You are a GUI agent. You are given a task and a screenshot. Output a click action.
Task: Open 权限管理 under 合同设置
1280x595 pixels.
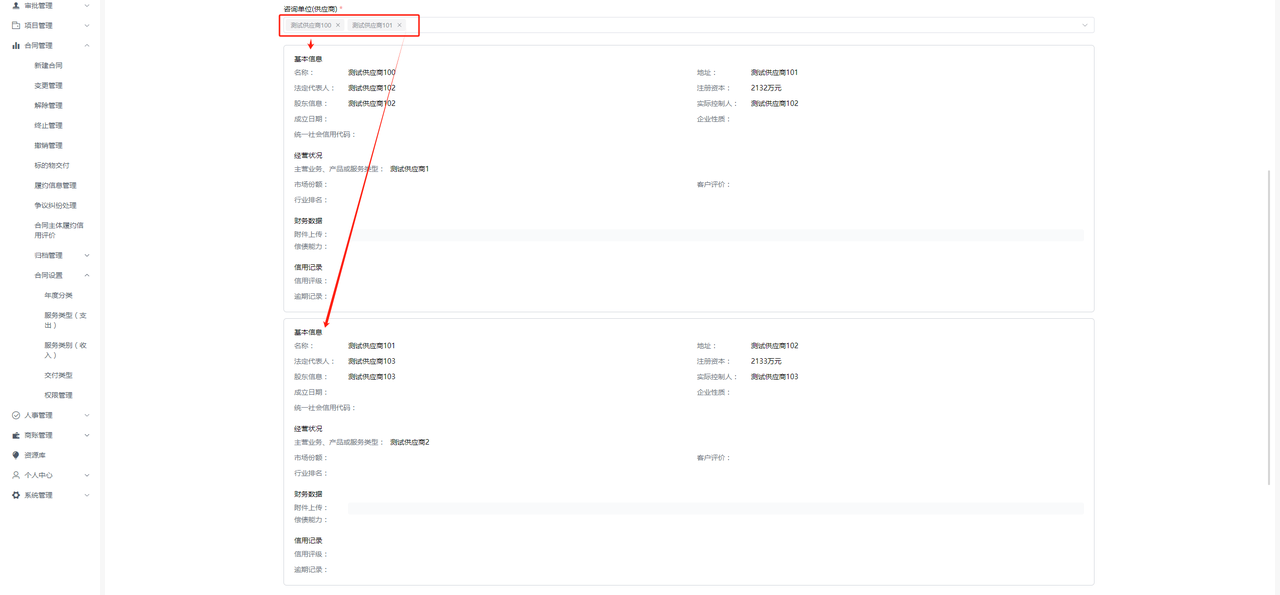(58, 395)
